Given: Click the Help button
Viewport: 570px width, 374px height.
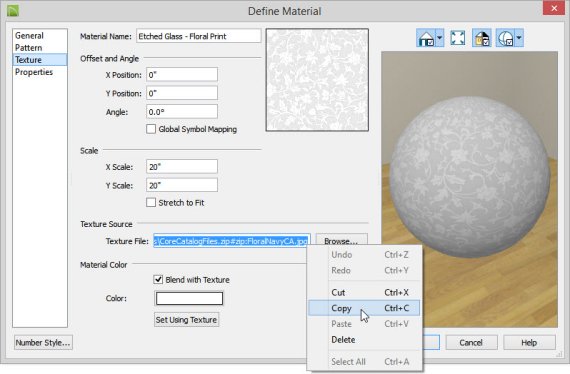Looking at the screenshot, I should point(529,343).
